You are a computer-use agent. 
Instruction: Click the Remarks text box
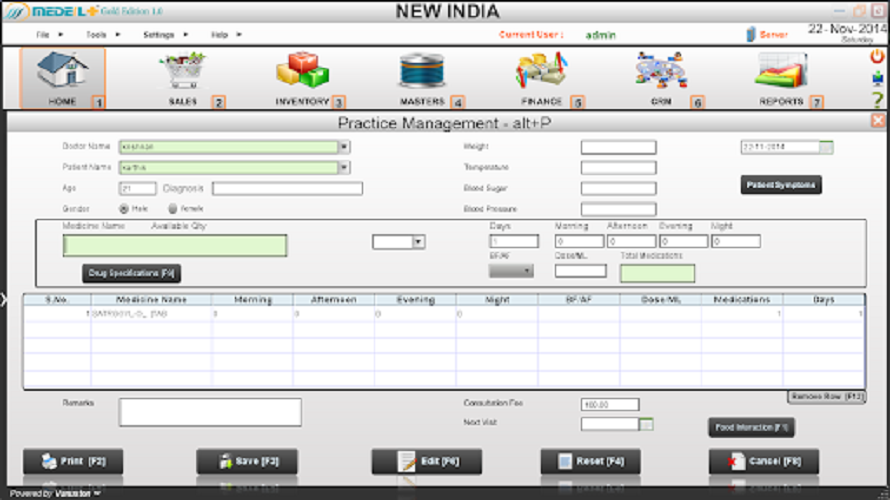pos(210,412)
